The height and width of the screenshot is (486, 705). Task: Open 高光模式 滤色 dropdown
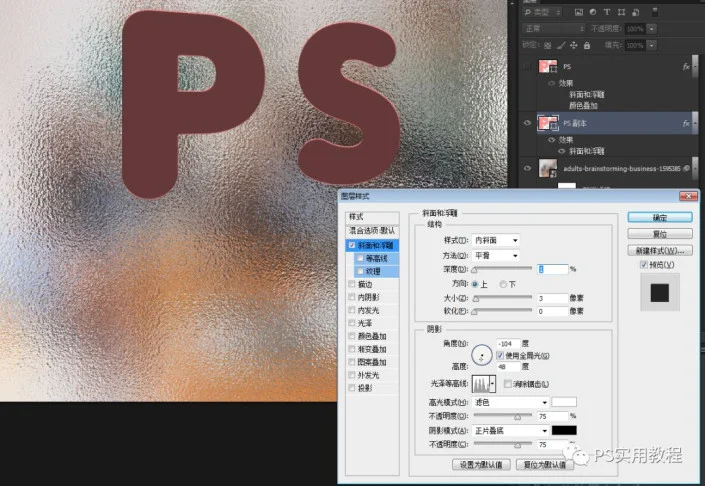[x=510, y=402]
